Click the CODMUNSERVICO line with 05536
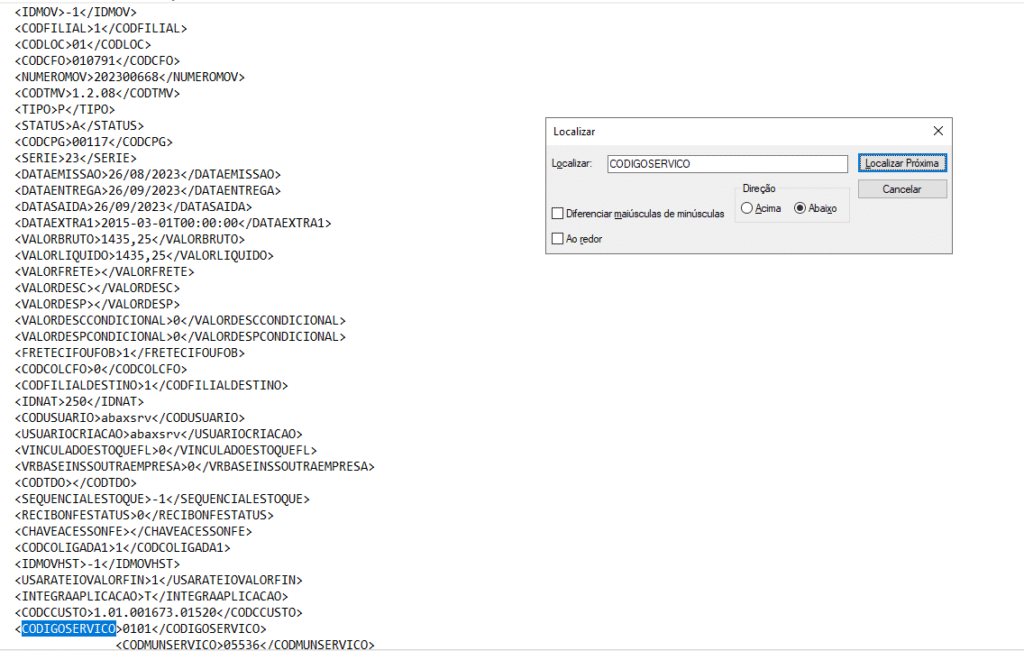 tap(245, 645)
